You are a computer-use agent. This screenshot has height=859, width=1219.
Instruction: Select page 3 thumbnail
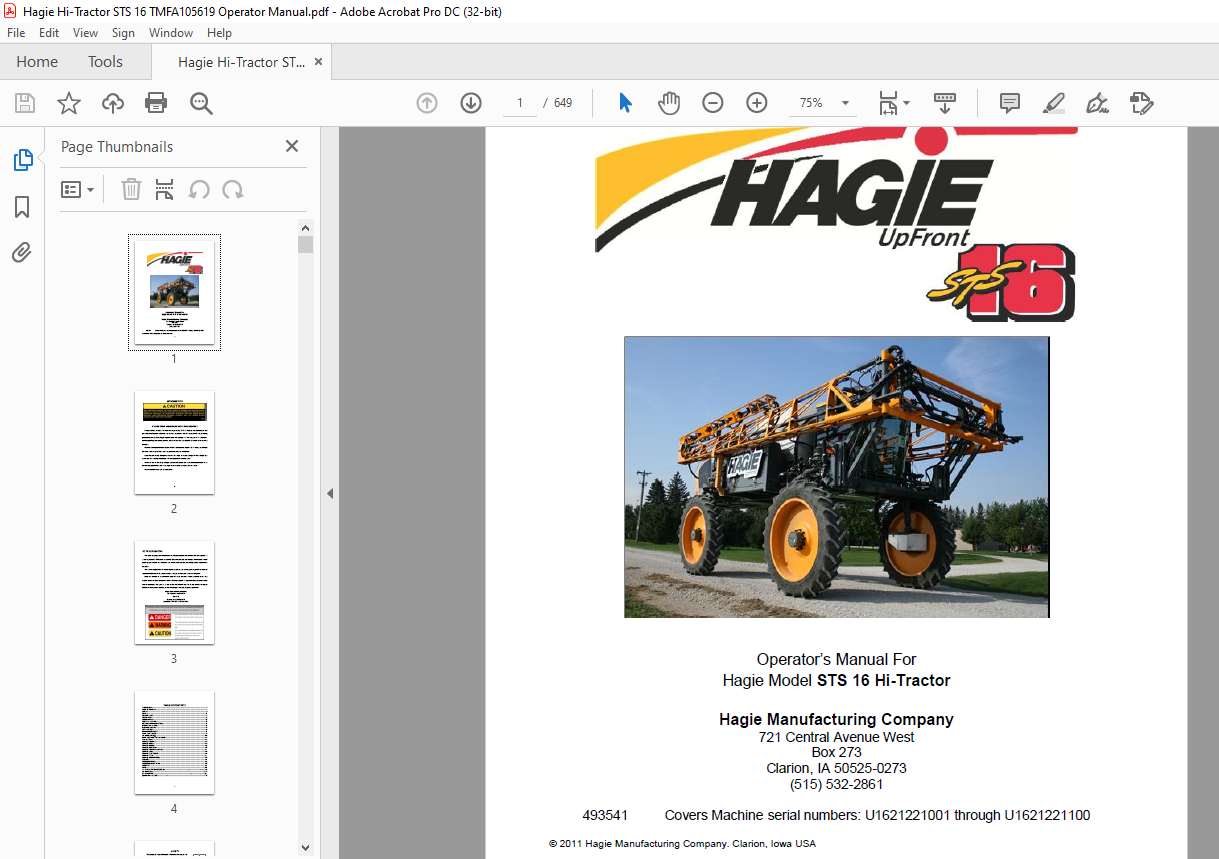click(174, 592)
